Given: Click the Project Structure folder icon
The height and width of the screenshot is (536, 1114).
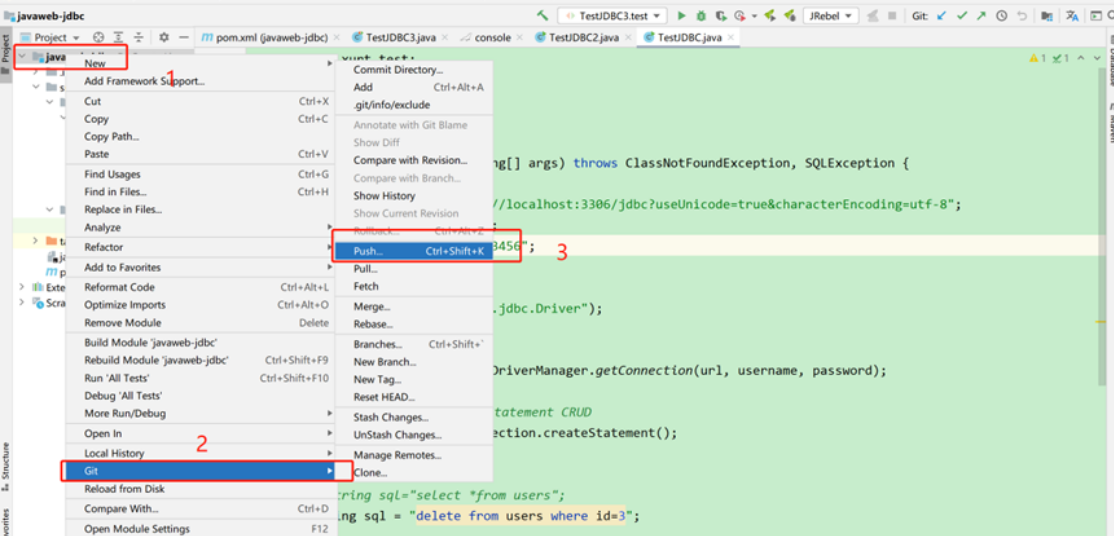Looking at the screenshot, I should pos(1047,15).
